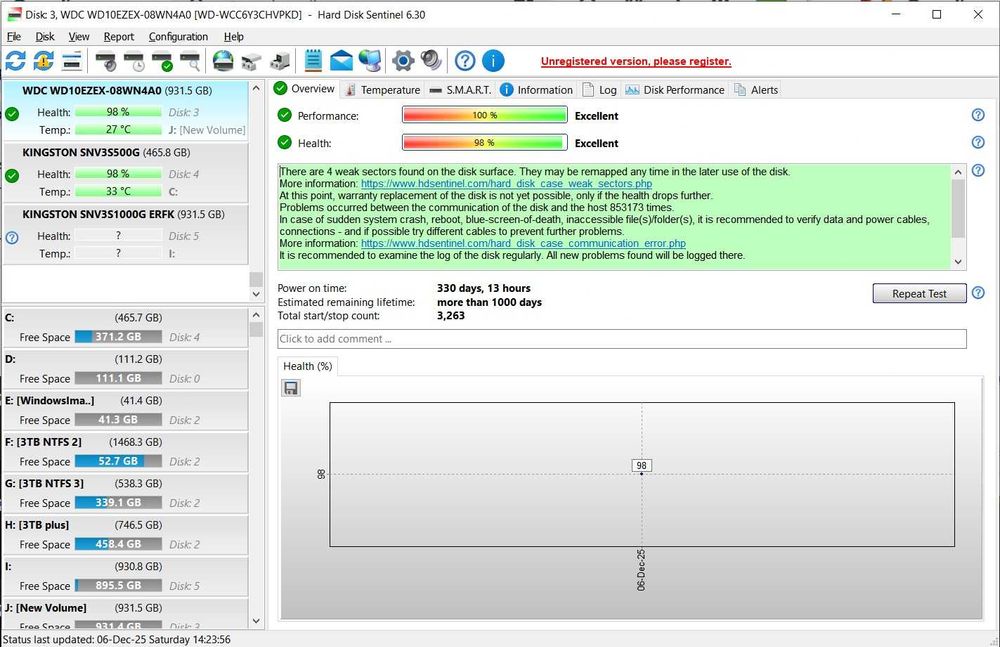Switch to the Disk Performance tab
The width and height of the screenshot is (1000, 647).
675,90
